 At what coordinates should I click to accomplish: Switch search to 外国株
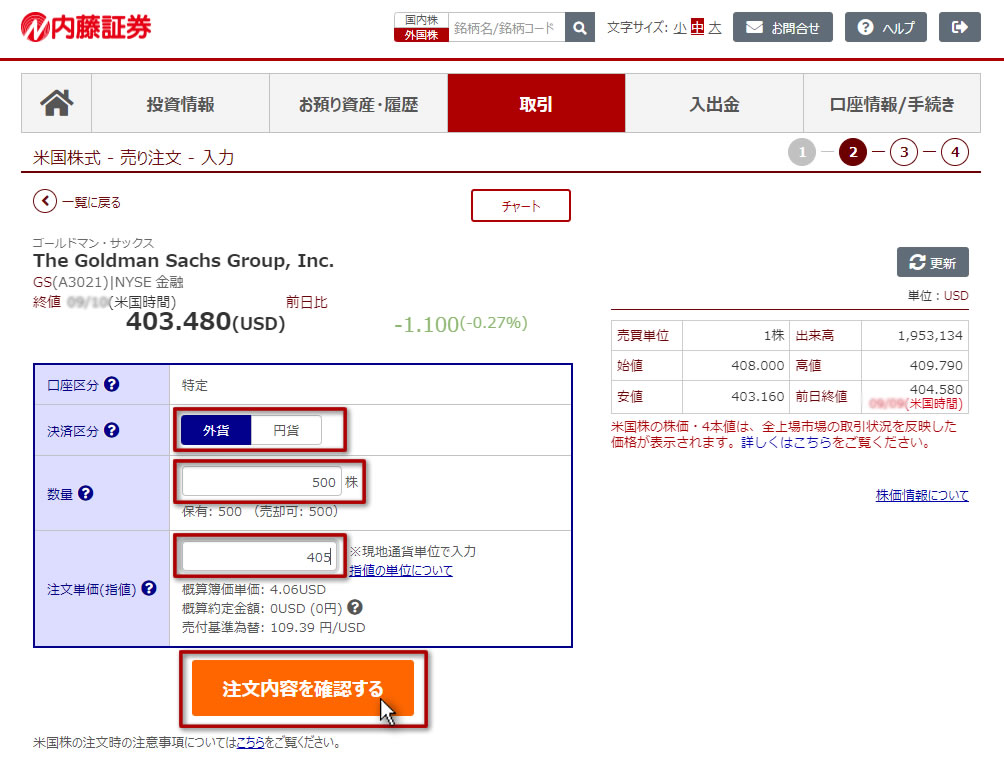421,35
